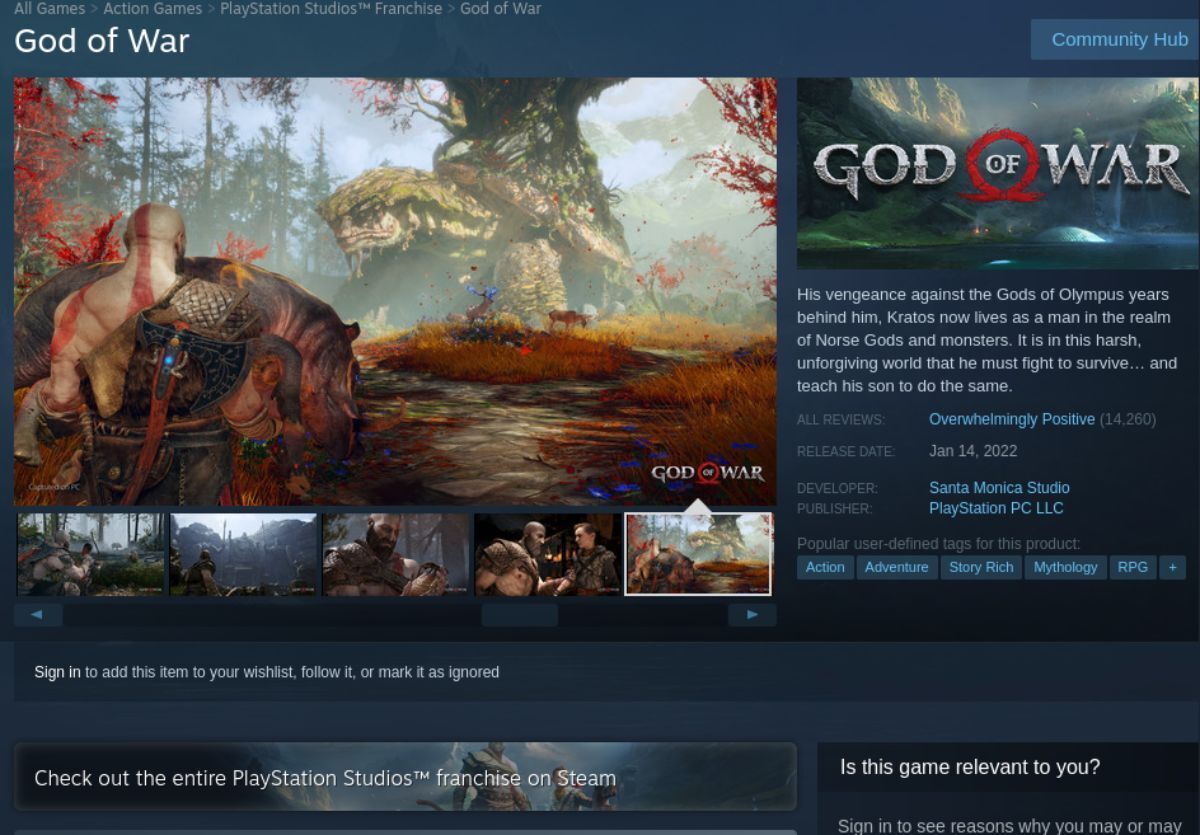The image size is (1200, 835).
Task: Click Sign in to add to wishlist
Action: pyautogui.click(x=59, y=672)
